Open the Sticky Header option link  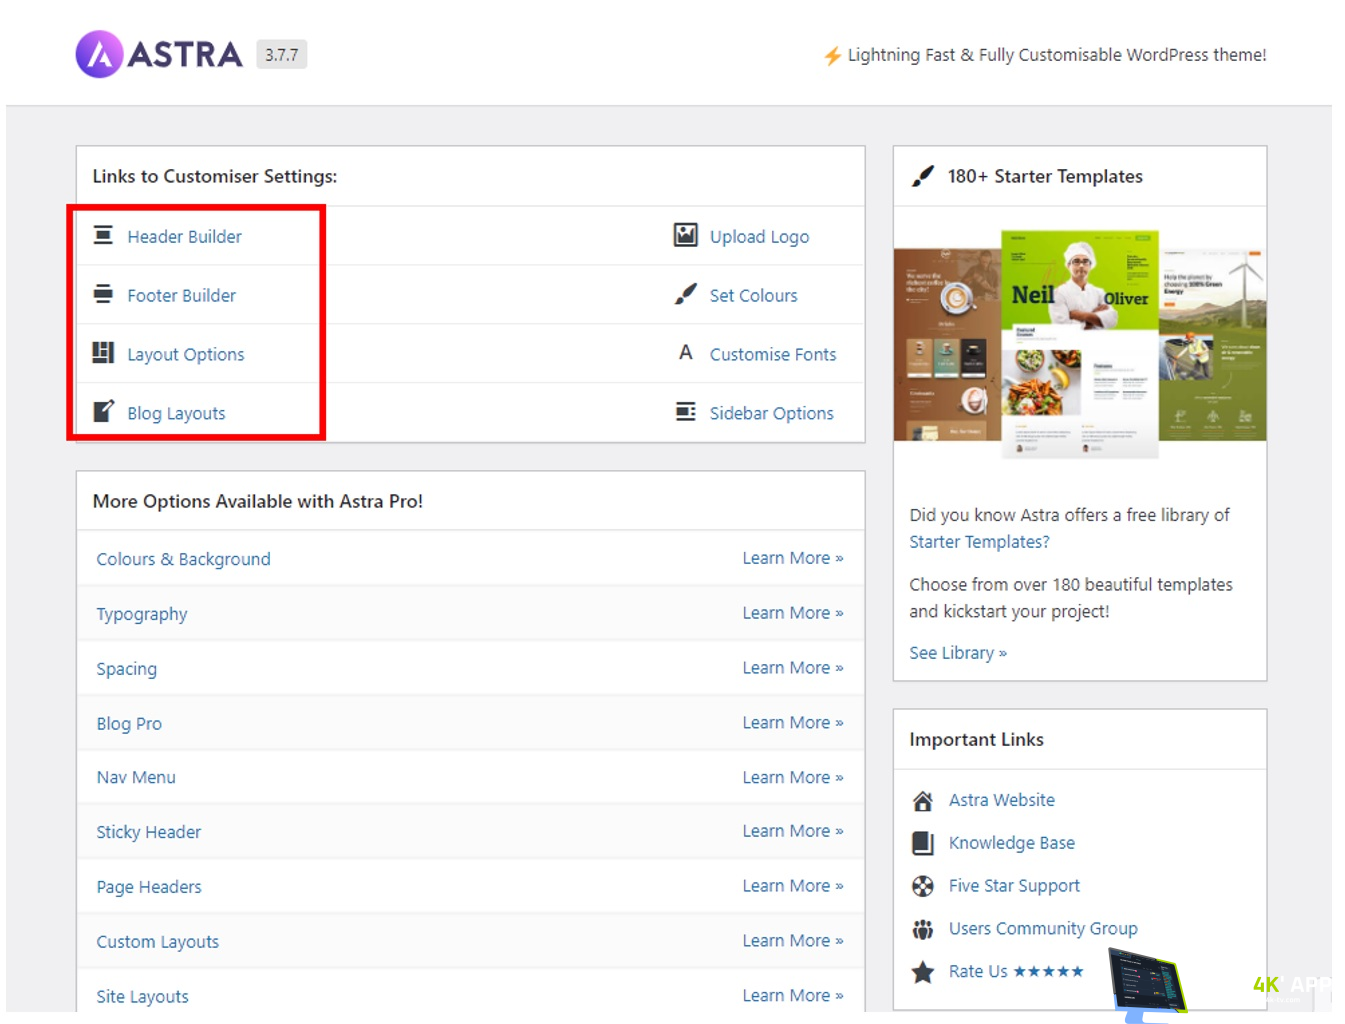[148, 832]
